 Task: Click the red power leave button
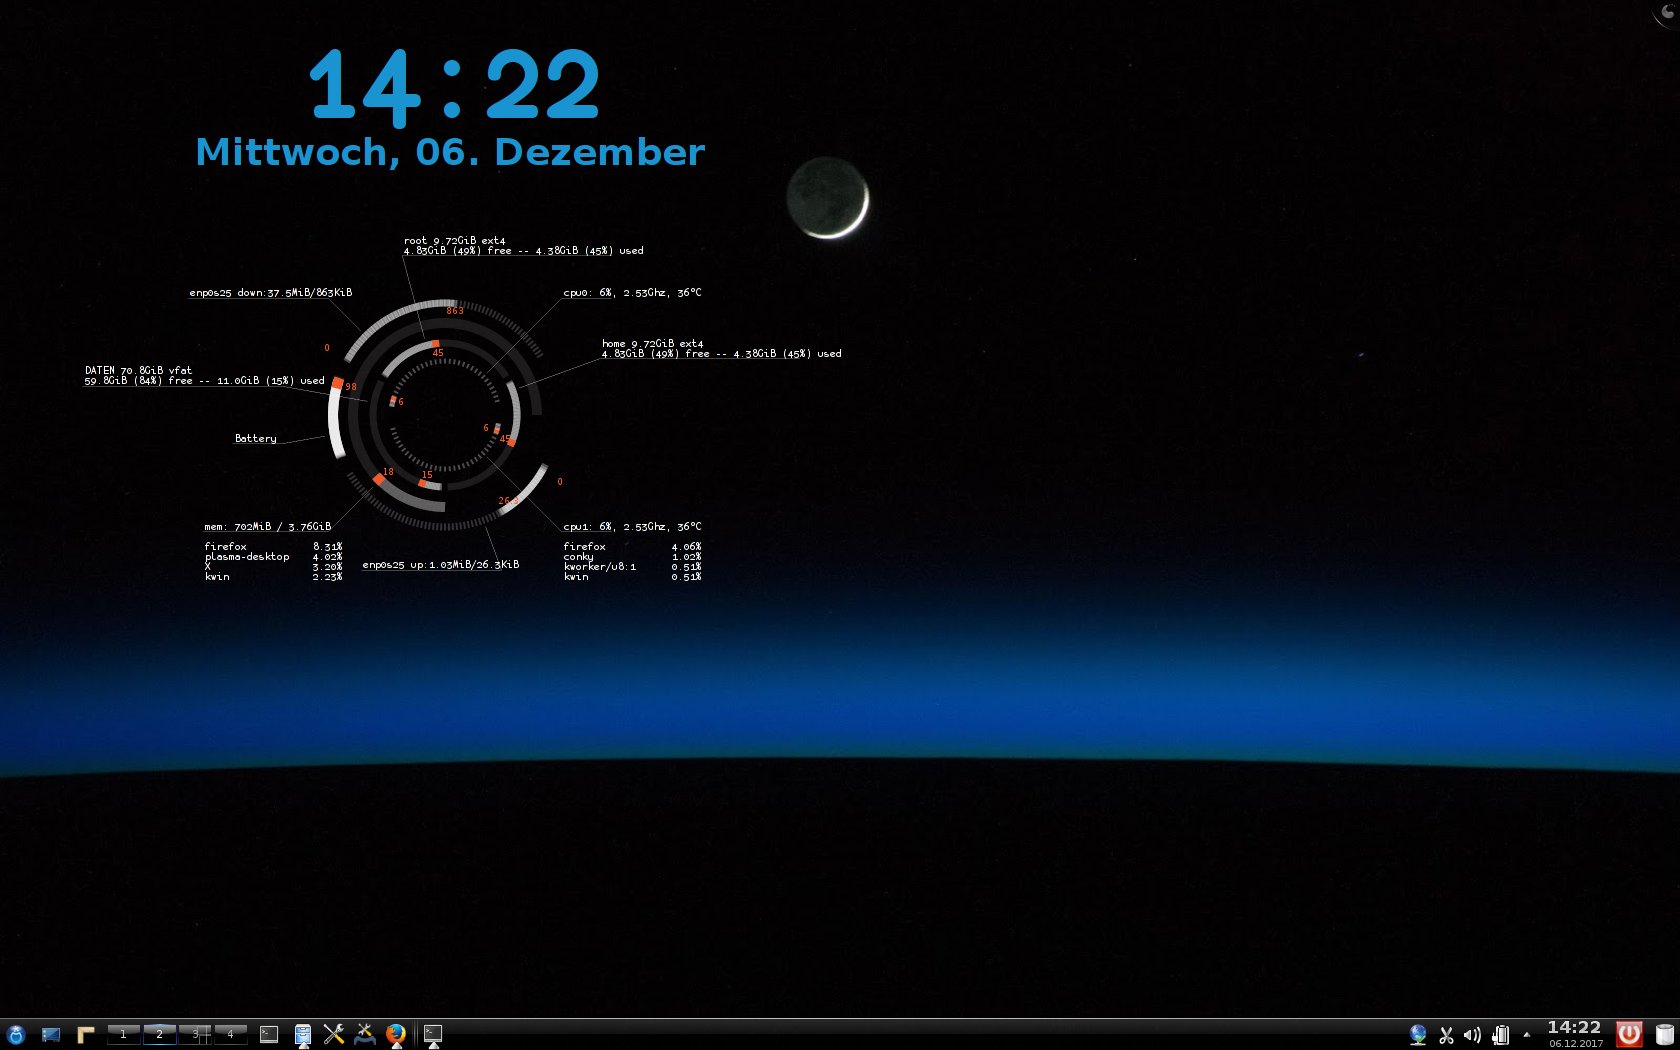pos(1630,1034)
